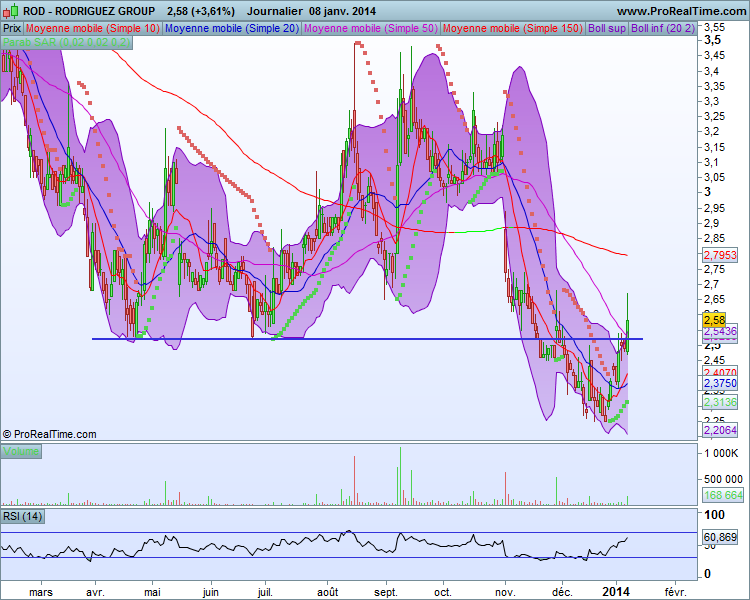Open Parab SAR (0.02 0.02 0.2) label
This screenshot has height=600, width=750.
pos(66,42)
